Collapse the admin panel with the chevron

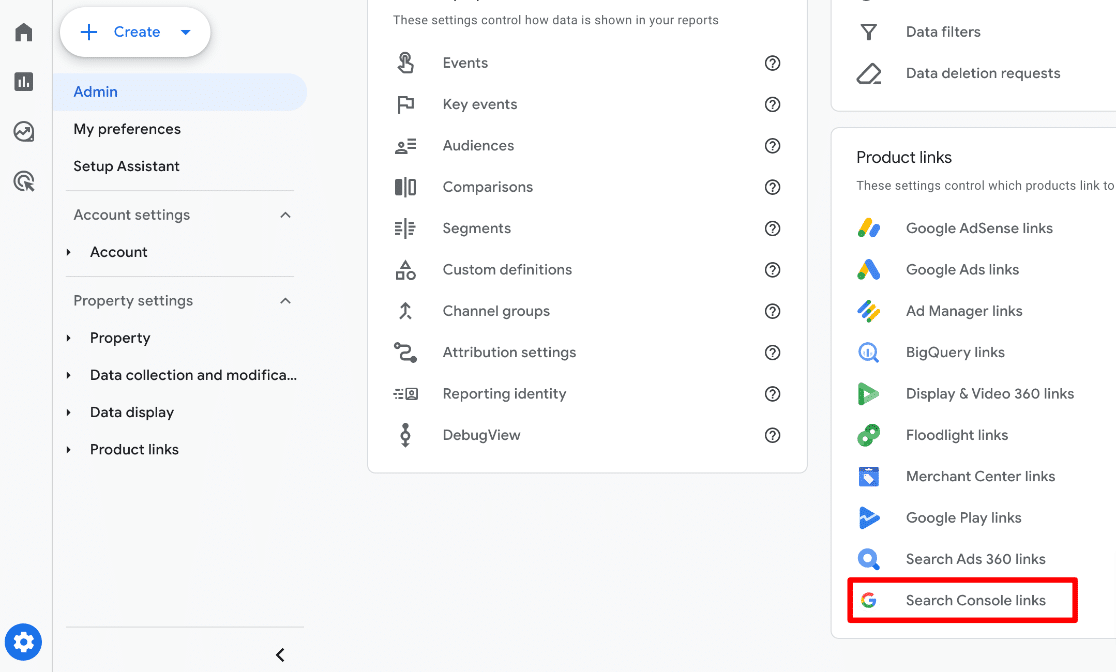279,654
